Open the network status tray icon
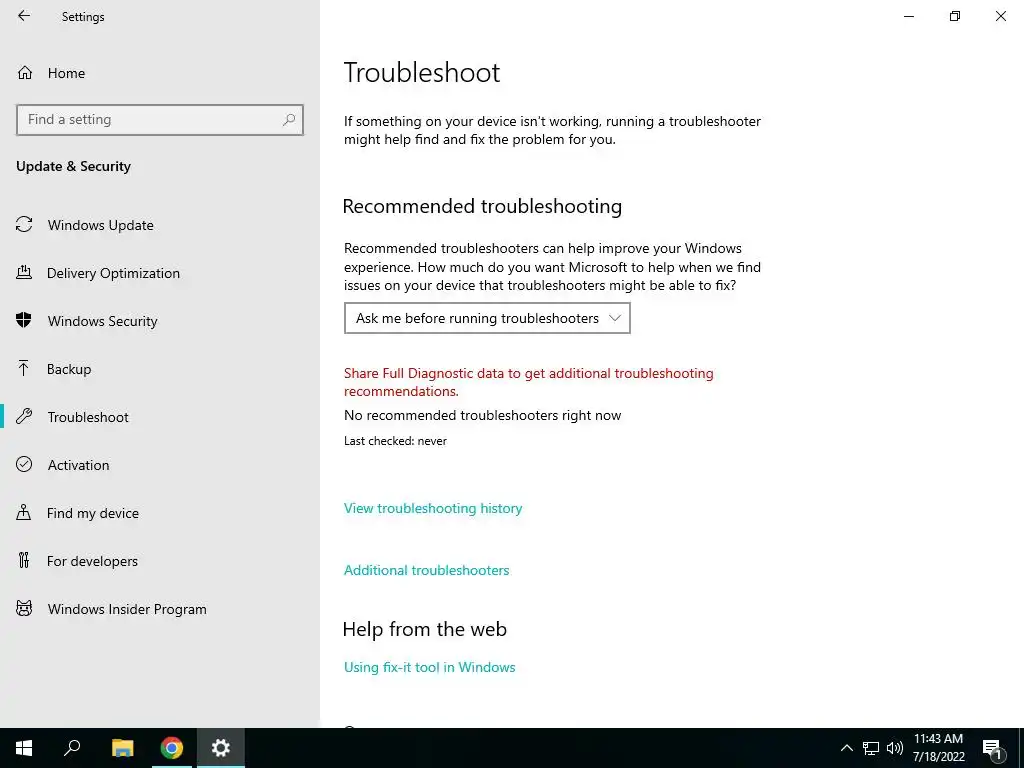Viewport: 1024px width, 768px height. click(871, 748)
